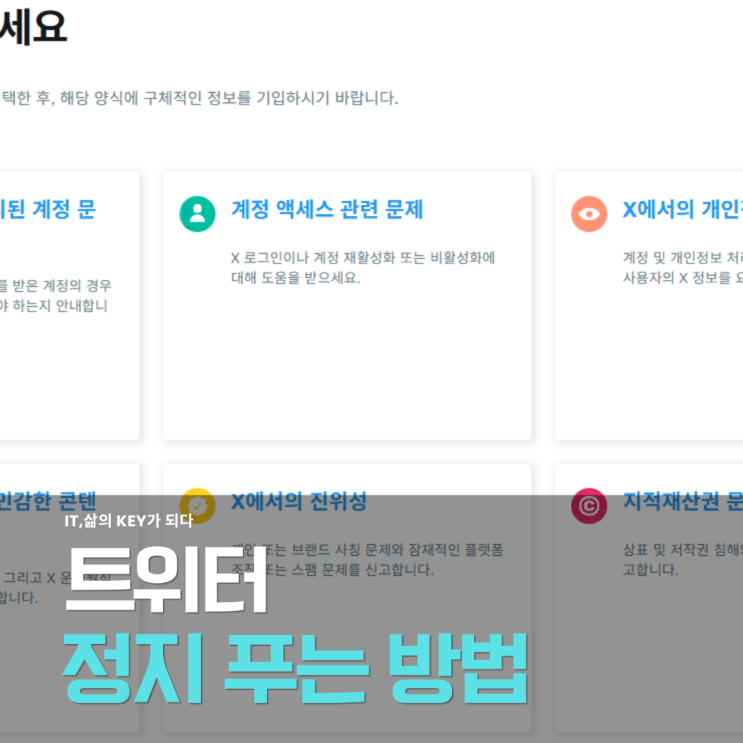The height and width of the screenshot is (743, 743).
Task: Click the yellow verified badge icon
Action: (x=197, y=506)
